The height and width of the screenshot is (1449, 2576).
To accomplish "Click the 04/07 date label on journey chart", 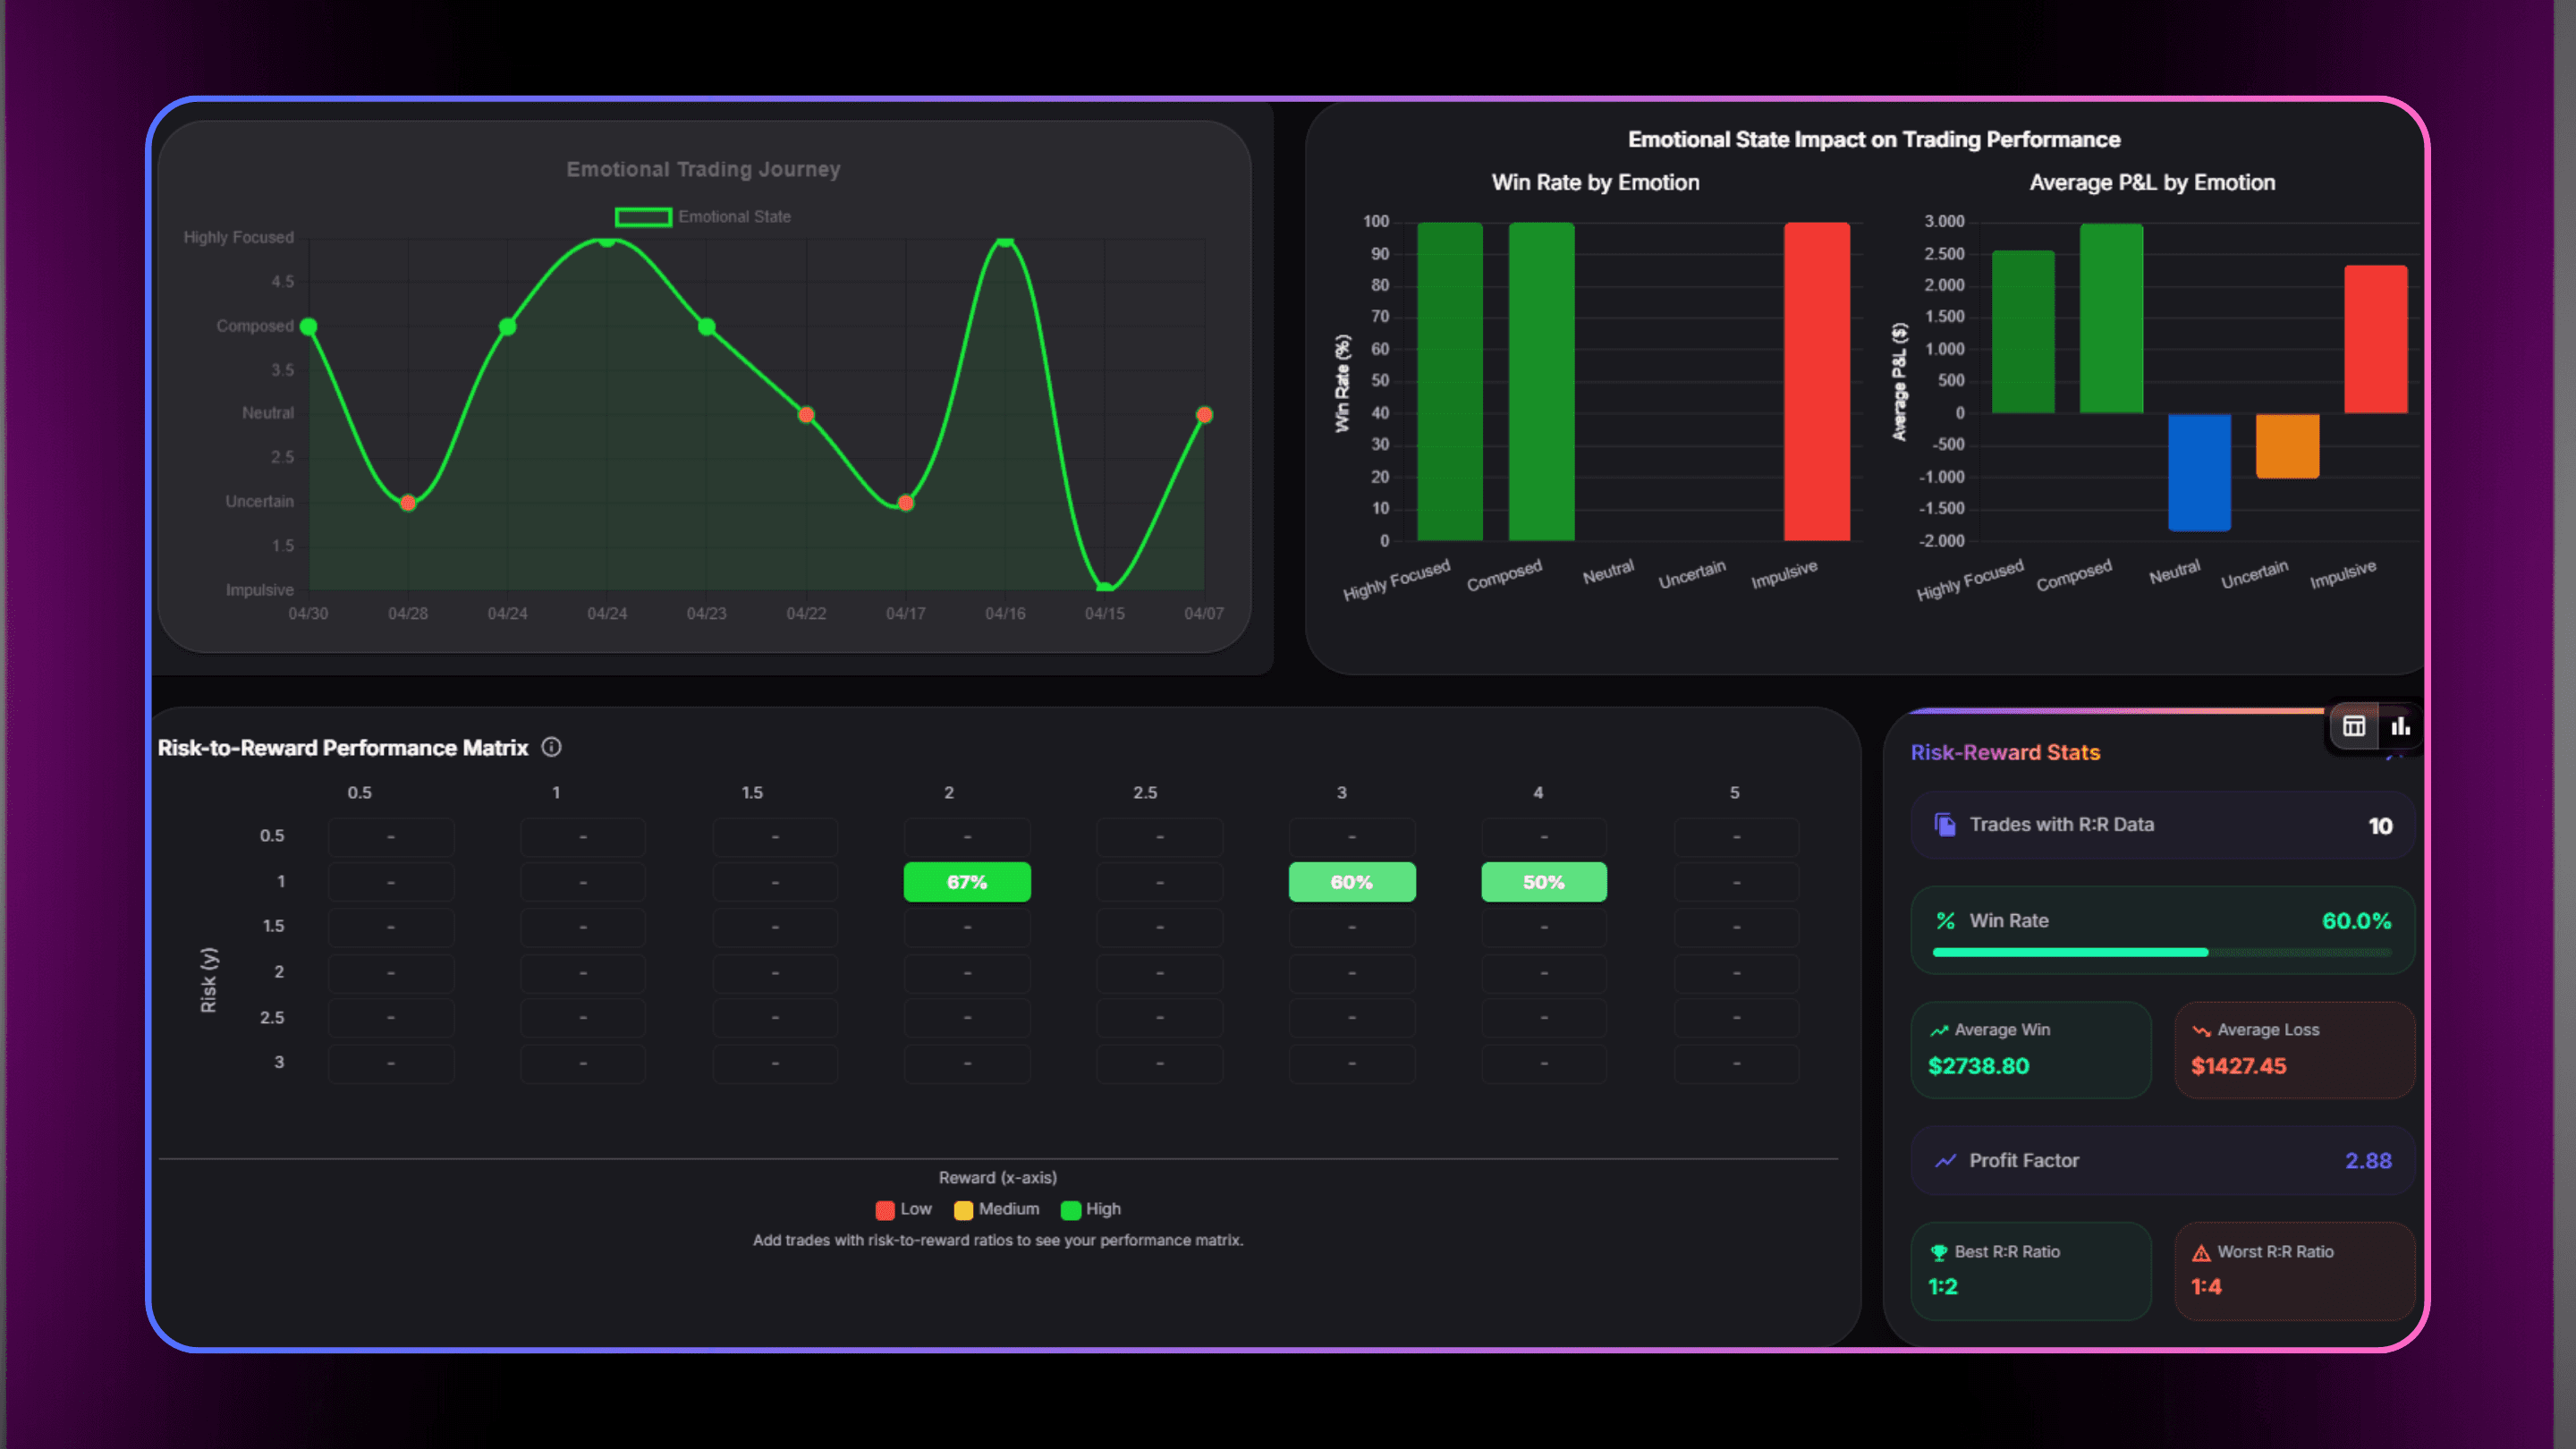I will (x=1204, y=613).
